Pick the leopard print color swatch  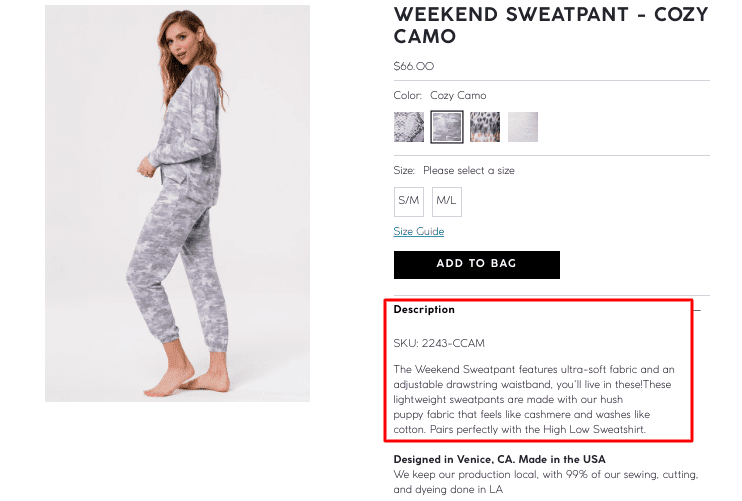(485, 127)
